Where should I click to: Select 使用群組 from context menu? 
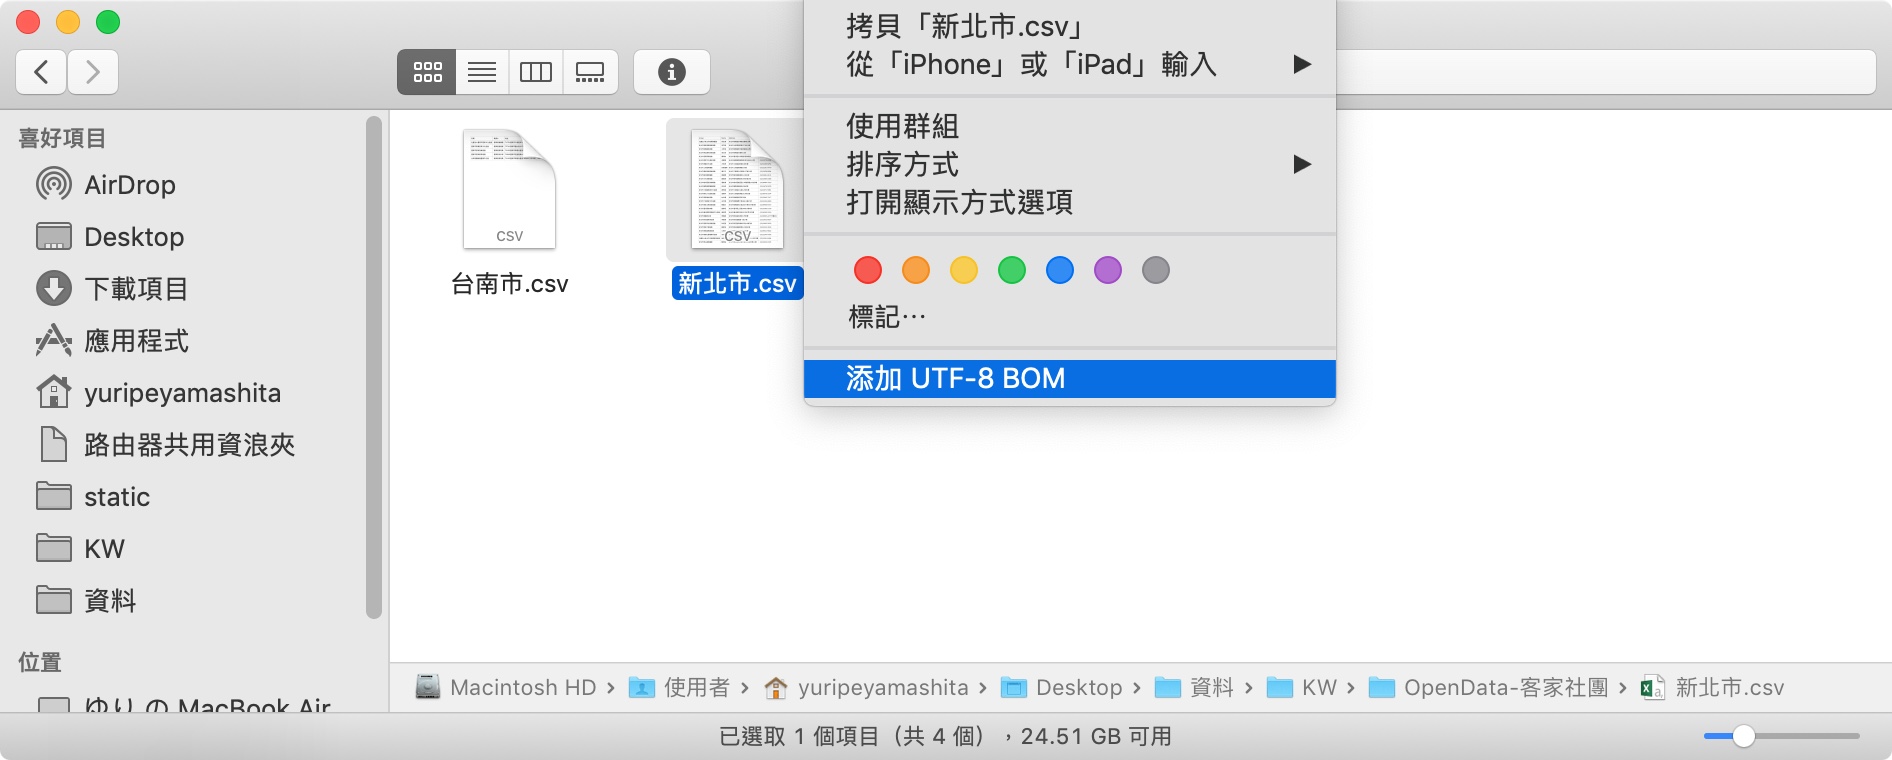[902, 126]
